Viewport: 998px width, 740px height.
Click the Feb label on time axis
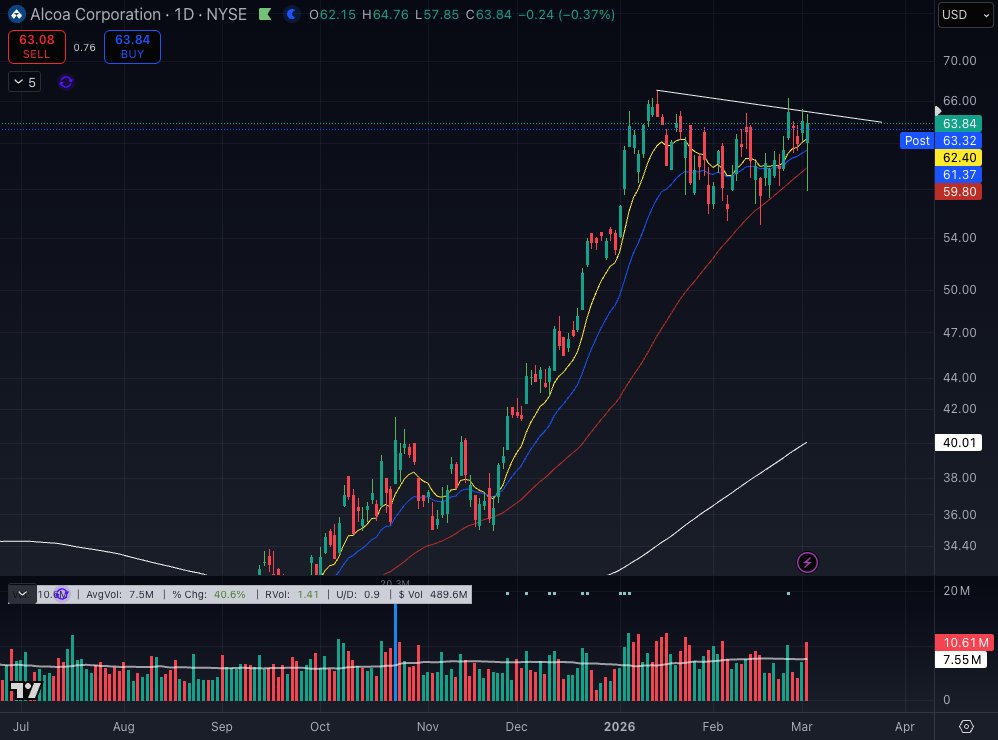713,727
